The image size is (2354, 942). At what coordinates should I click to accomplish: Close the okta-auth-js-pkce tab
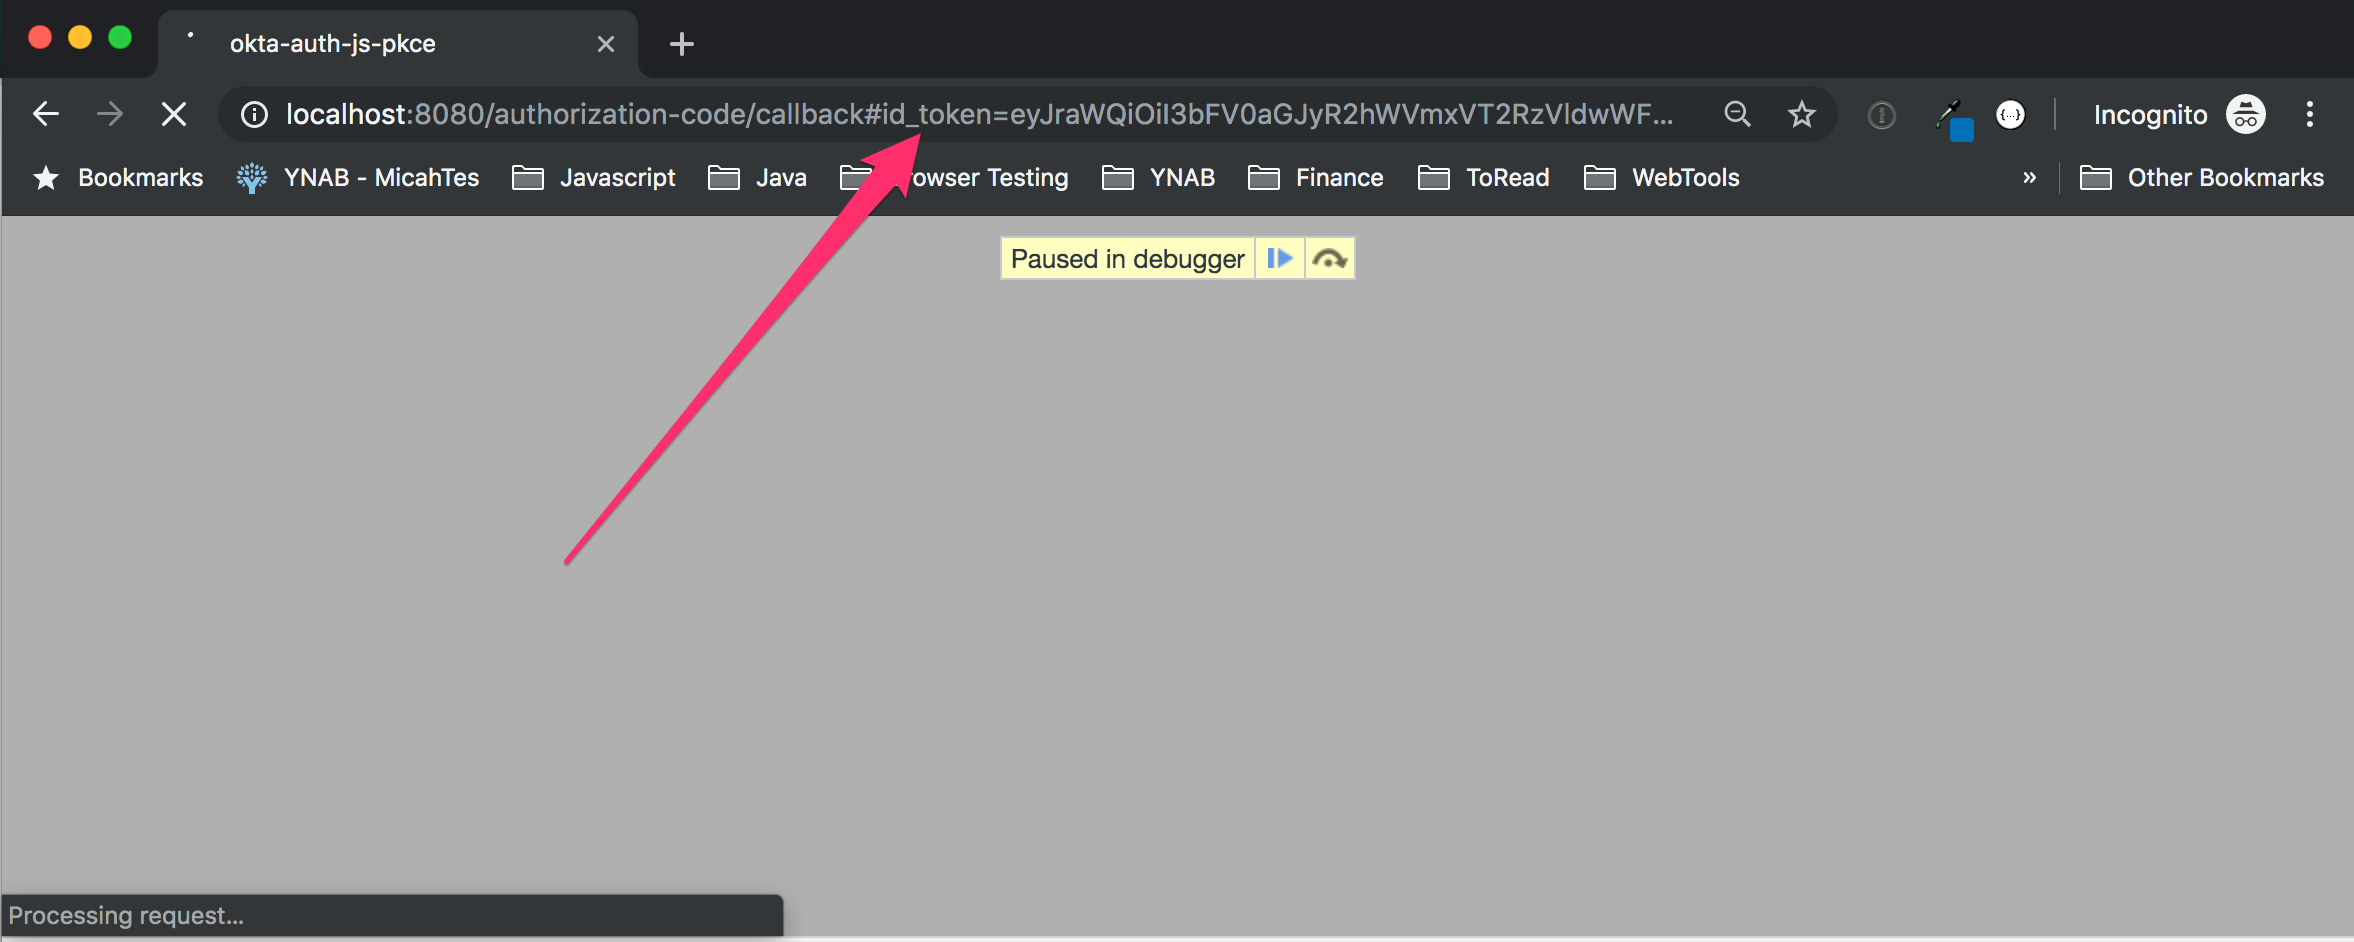point(605,44)
